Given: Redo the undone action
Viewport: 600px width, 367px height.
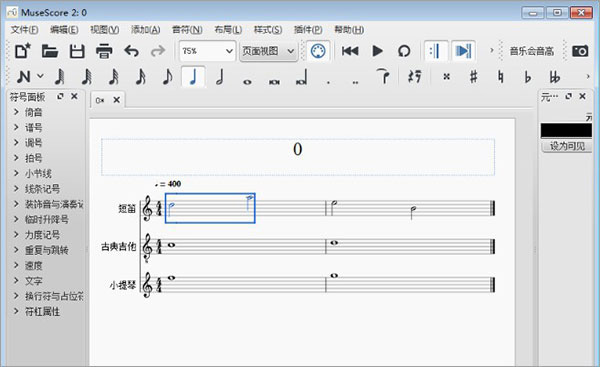Looking at the screenshot, I should click(x=158, y=51).
